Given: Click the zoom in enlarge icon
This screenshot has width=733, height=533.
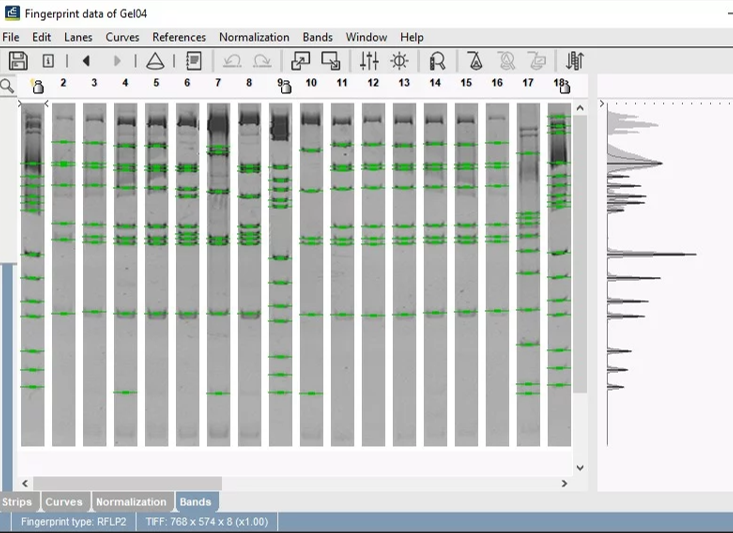Looking at the screenshot, I should [300, 61].
